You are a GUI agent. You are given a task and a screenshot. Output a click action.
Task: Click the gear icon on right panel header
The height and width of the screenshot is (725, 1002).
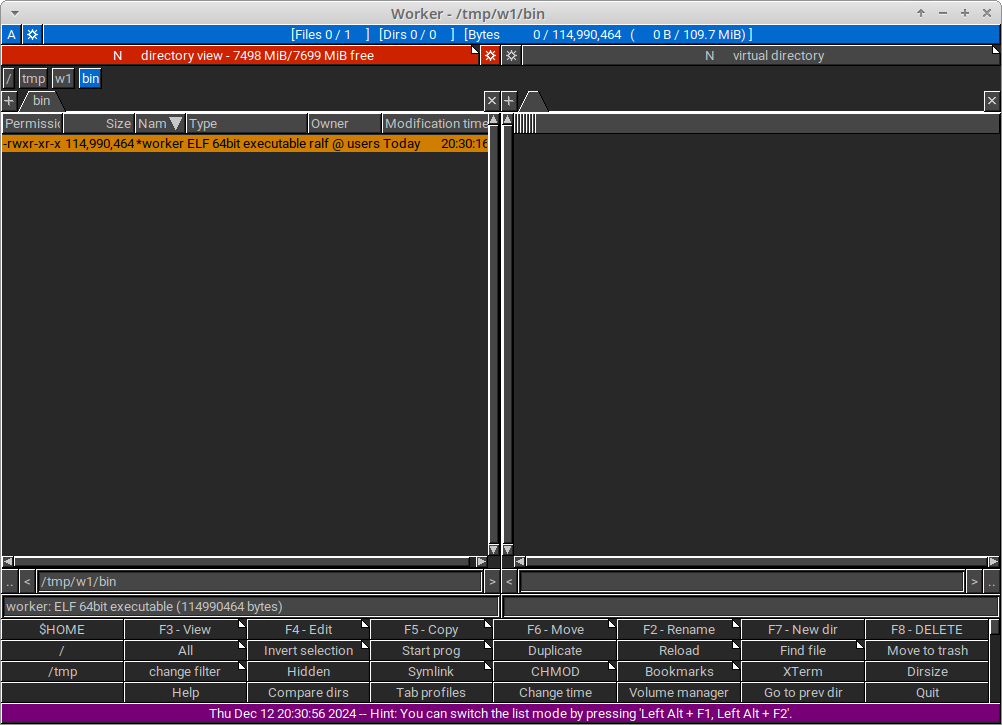coord(511,56)
